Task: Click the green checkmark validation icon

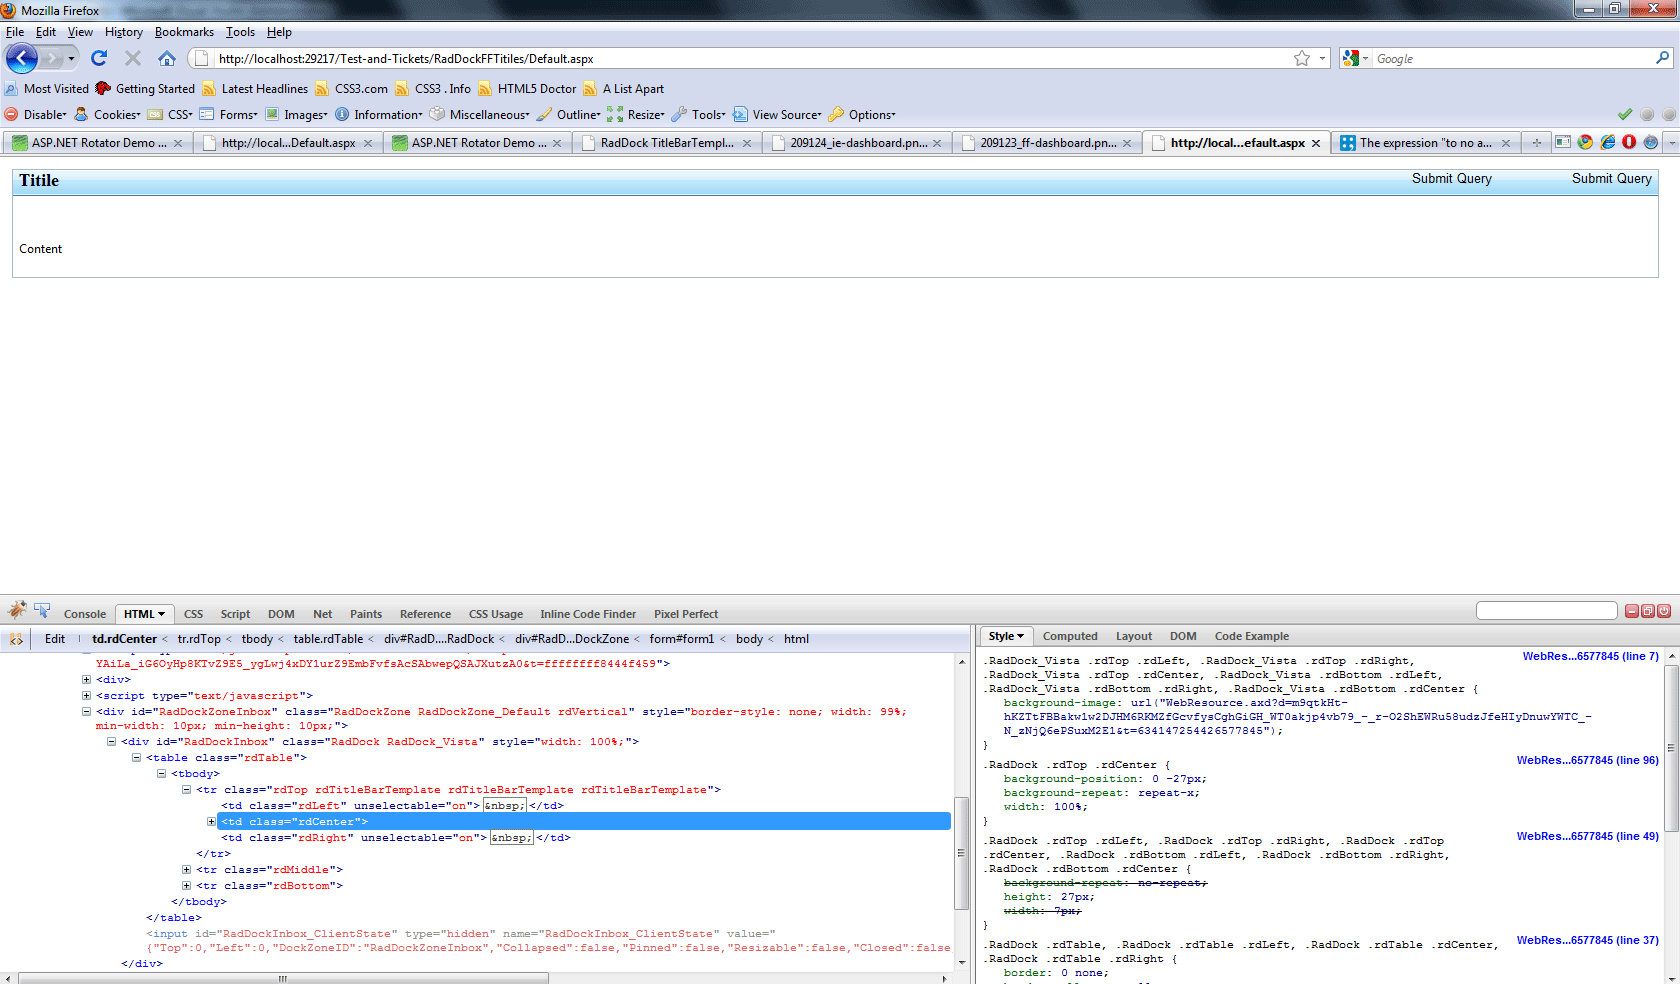Action: pyautogui.click(x=1625, y=115)
